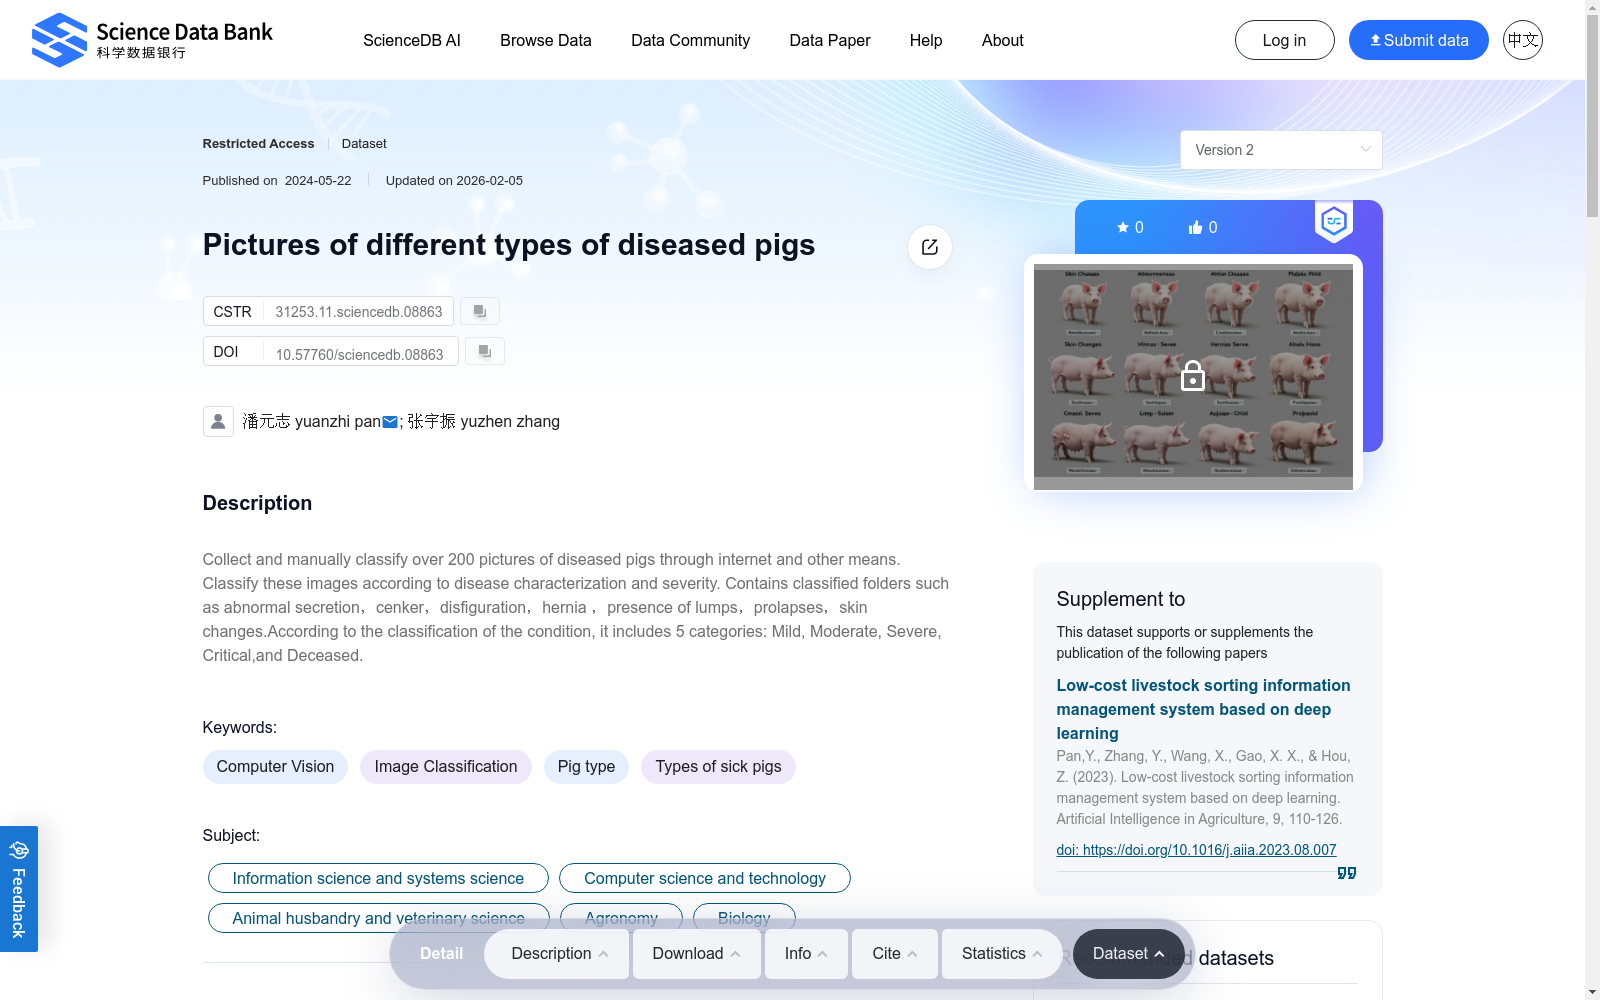Click the Submit data button
This screenshot has height=1000, width=1600.
tap(1418, 40)
